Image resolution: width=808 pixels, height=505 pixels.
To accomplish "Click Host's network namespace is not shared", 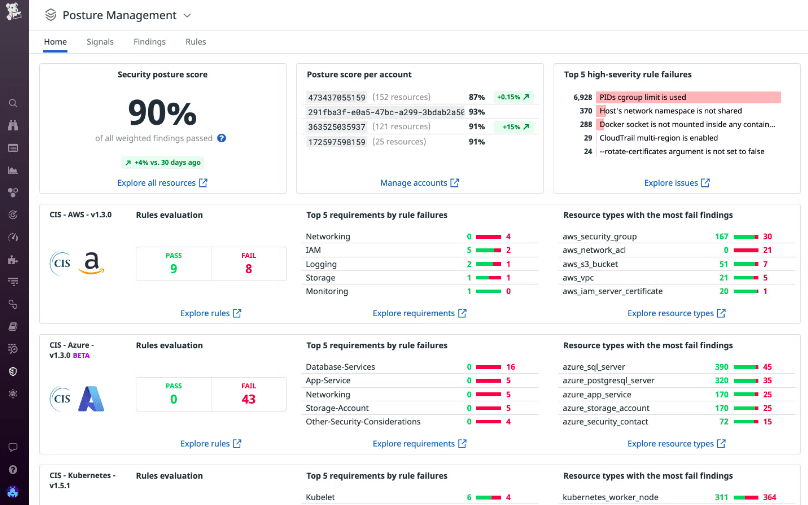I will [x=670, y=111].
